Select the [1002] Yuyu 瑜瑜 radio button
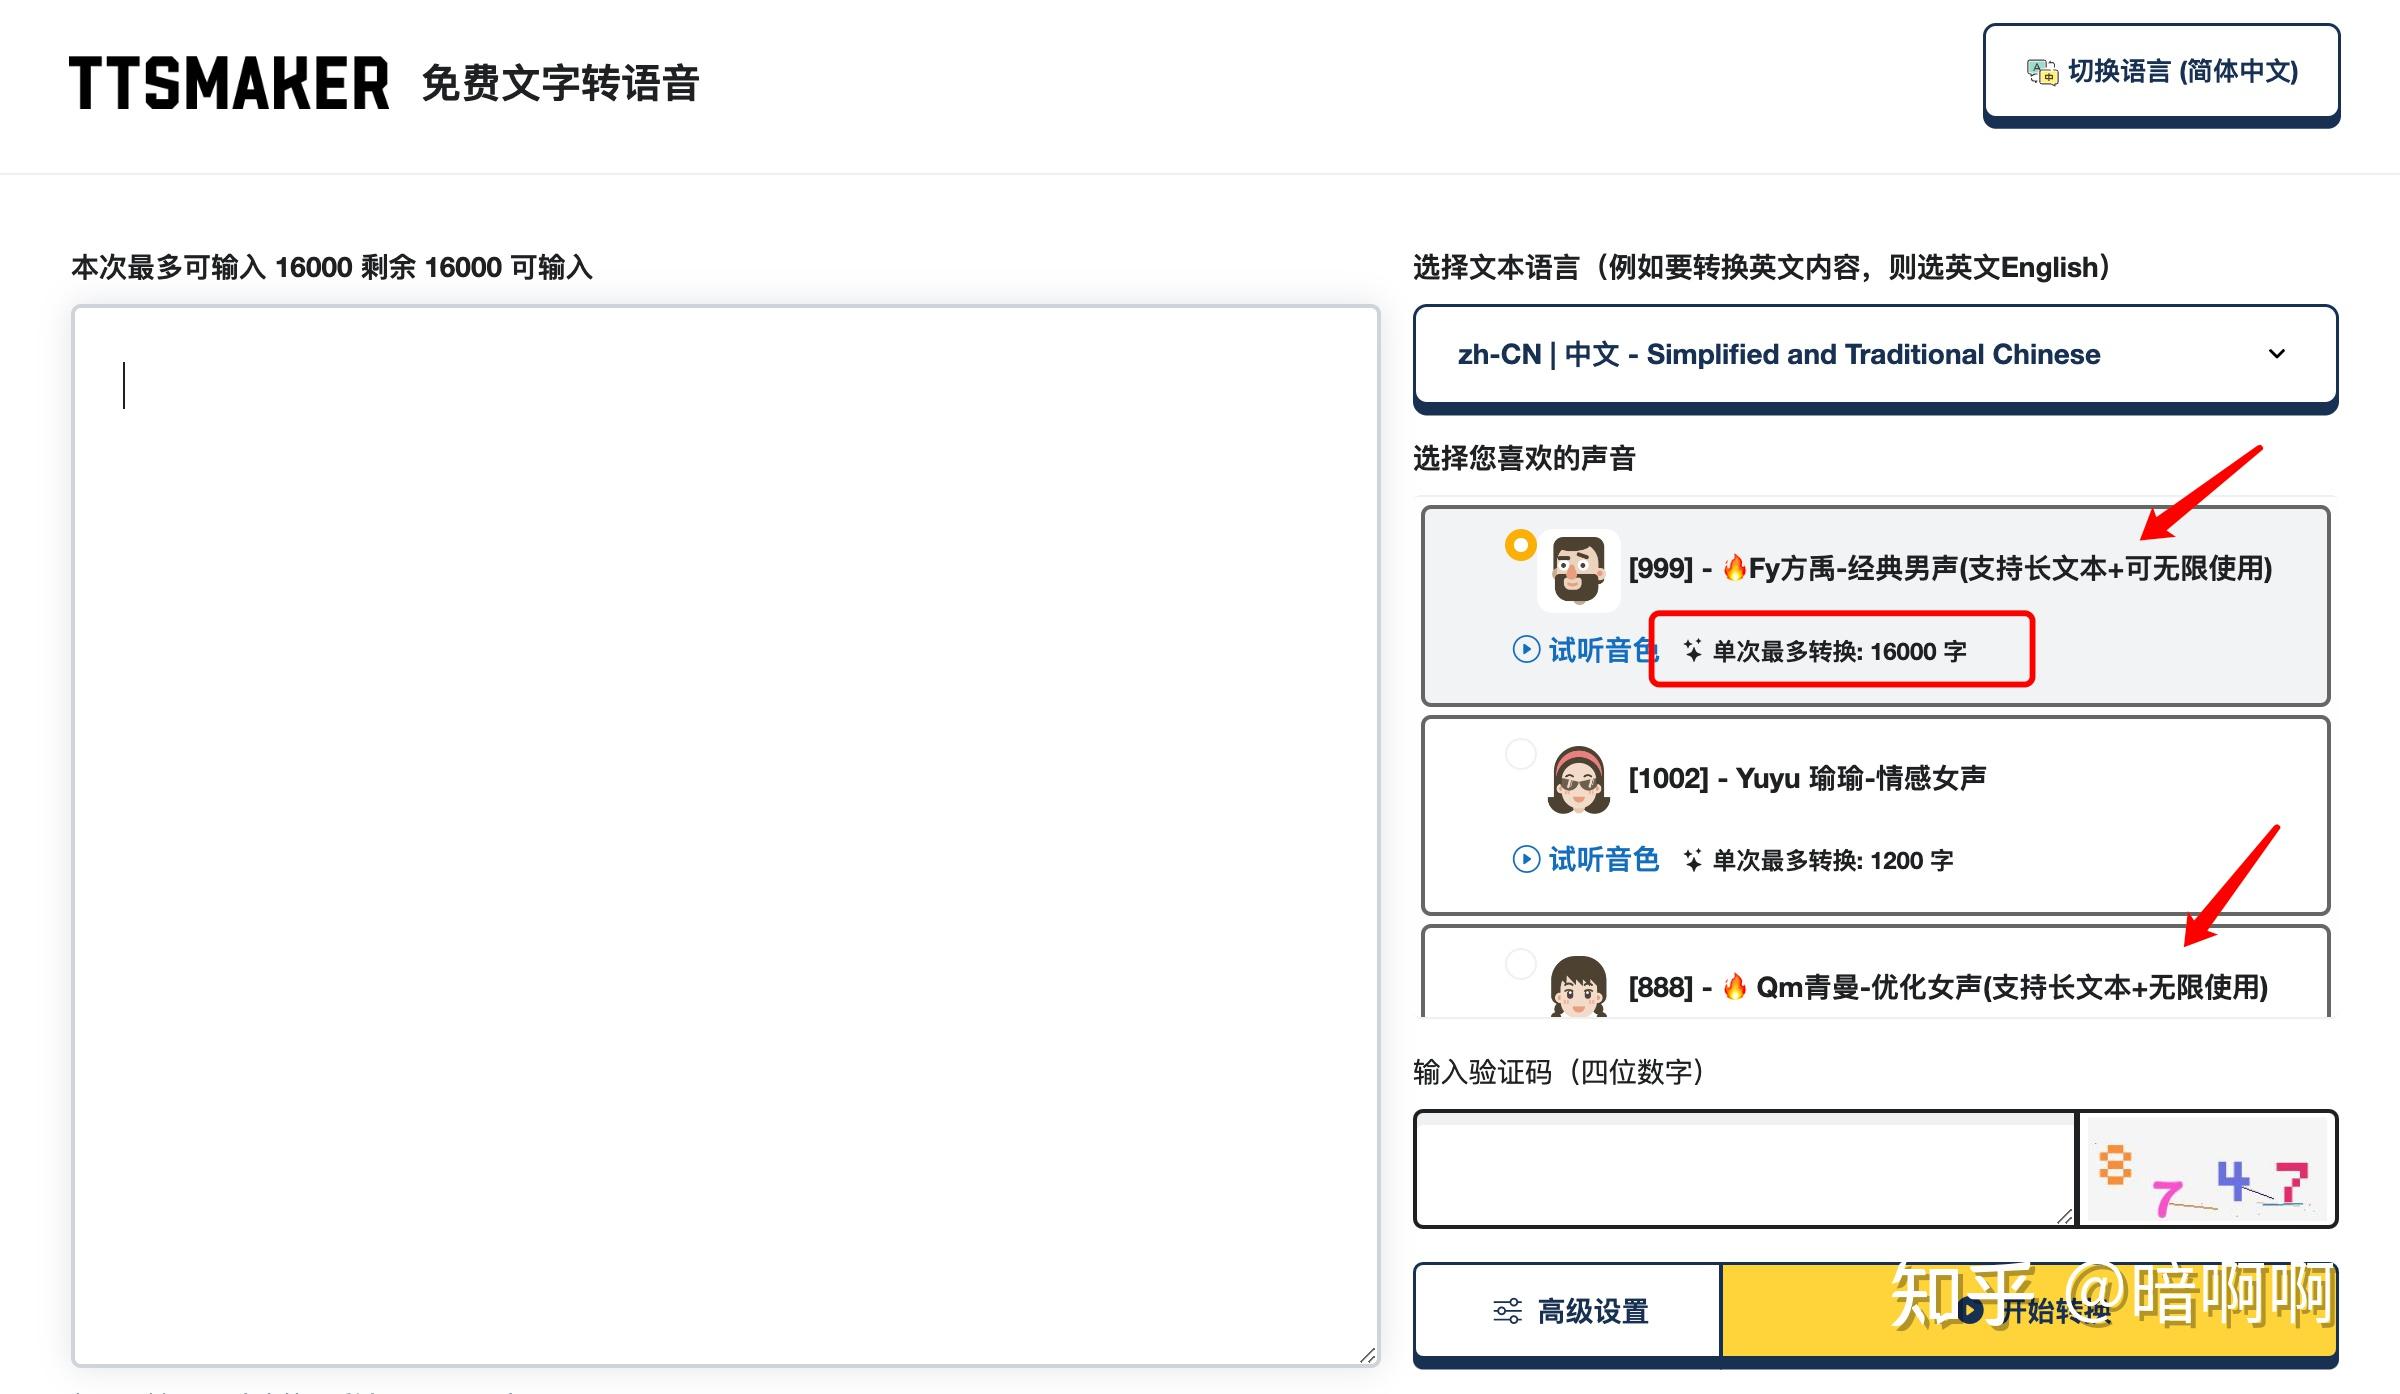Image resolution: width=2400 pixels, height=1394 pixels. click(1520, 754)
